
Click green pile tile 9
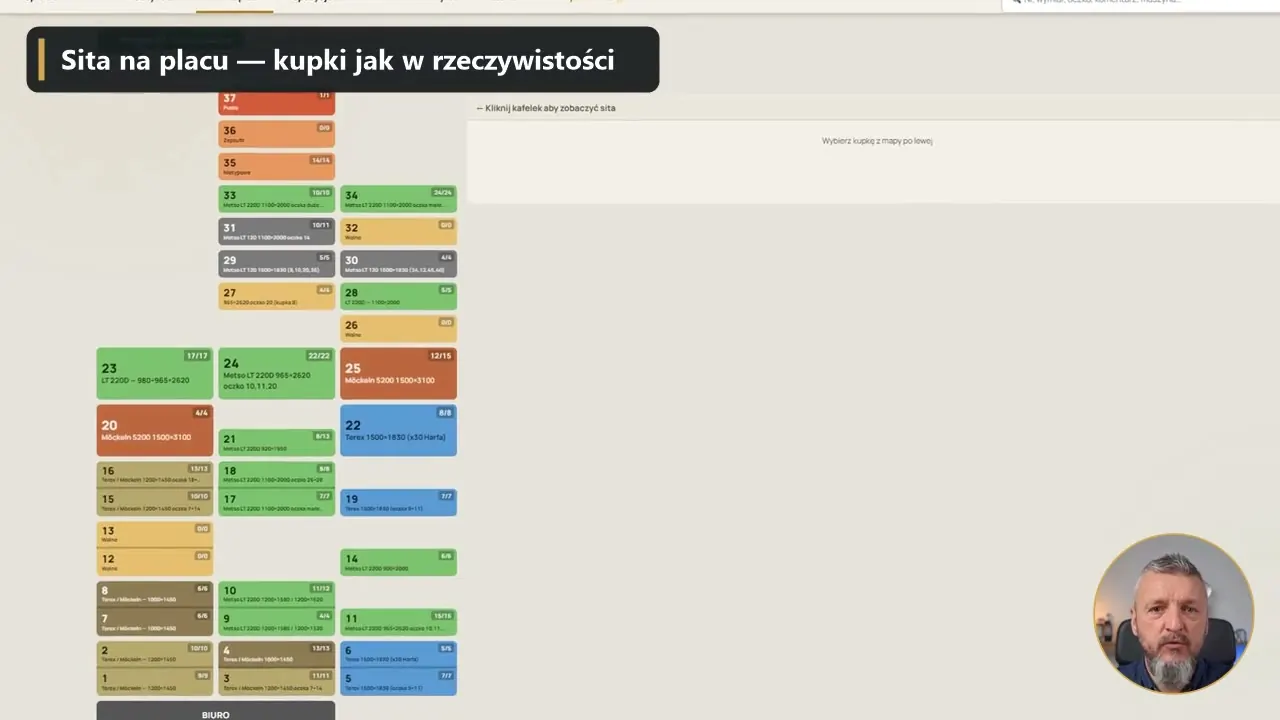click(276, 622)
